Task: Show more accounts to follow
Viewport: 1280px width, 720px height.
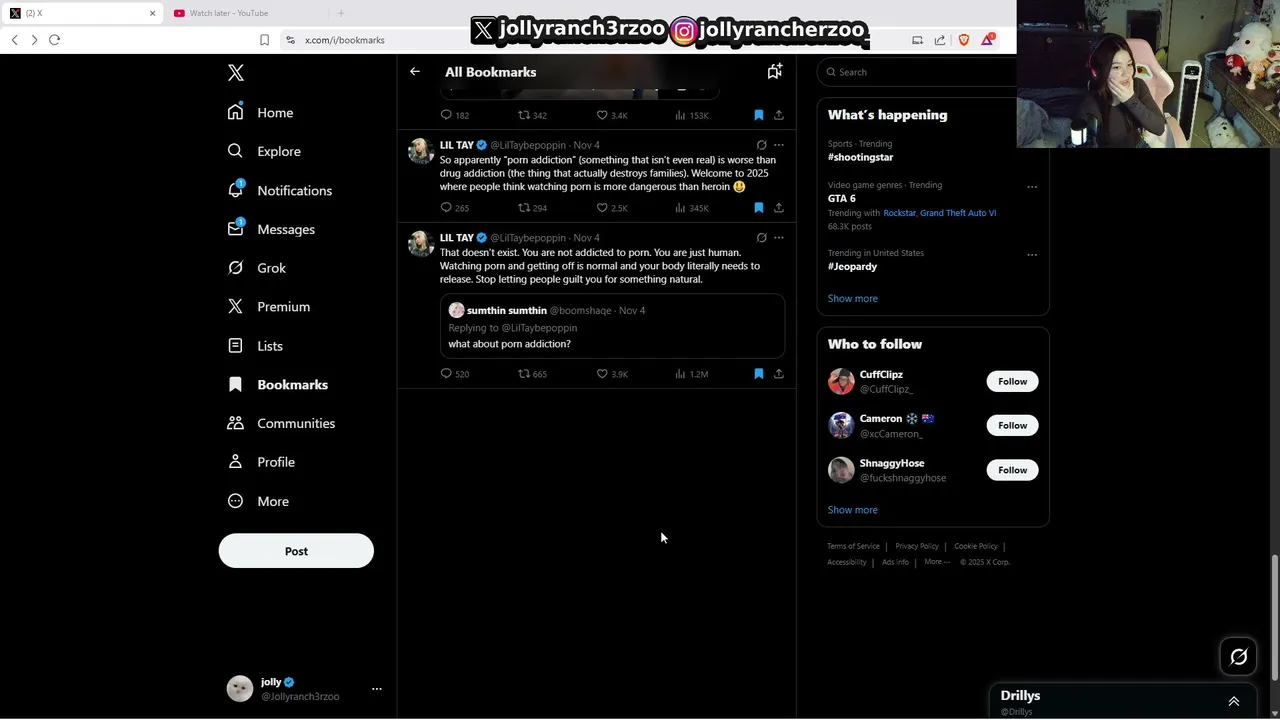Action: (x=852, y=510)
